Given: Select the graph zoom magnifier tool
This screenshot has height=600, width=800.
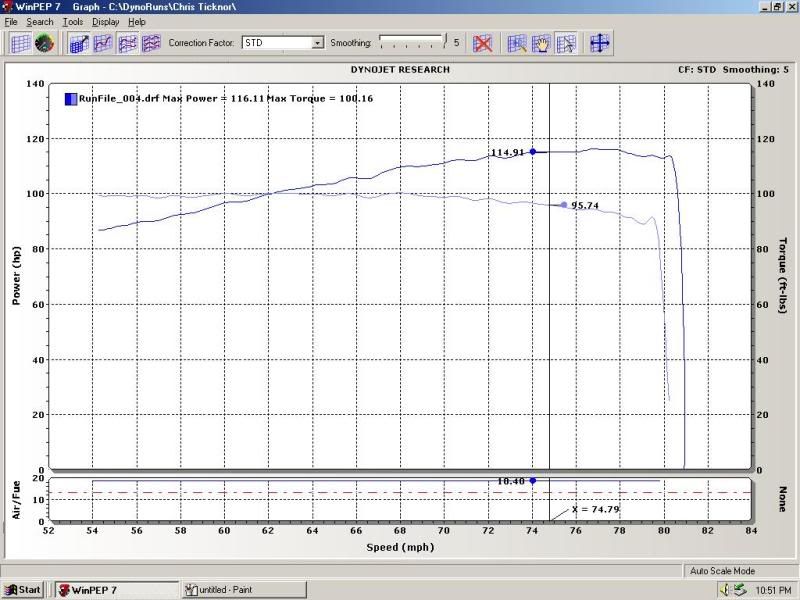Looking at the screenshot, I should pyautogui.click(x=517, y=43).
